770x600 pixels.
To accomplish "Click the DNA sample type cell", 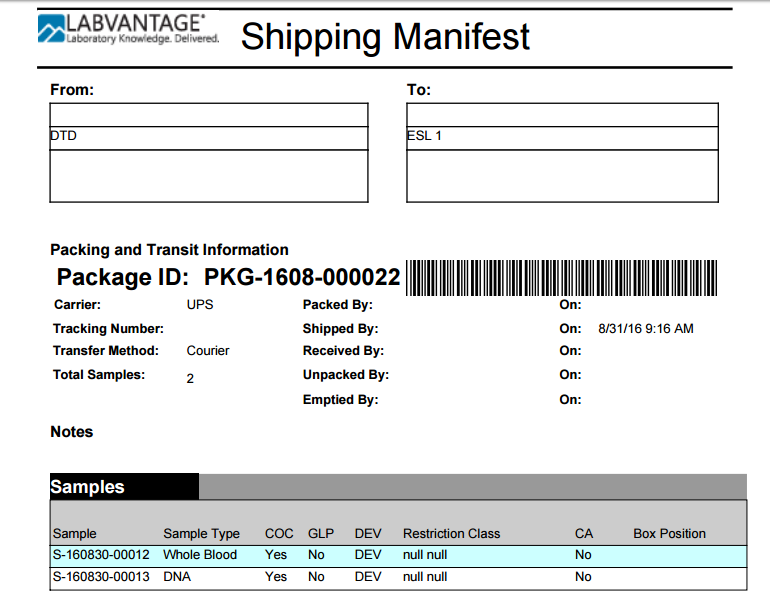I will [177, 576].
